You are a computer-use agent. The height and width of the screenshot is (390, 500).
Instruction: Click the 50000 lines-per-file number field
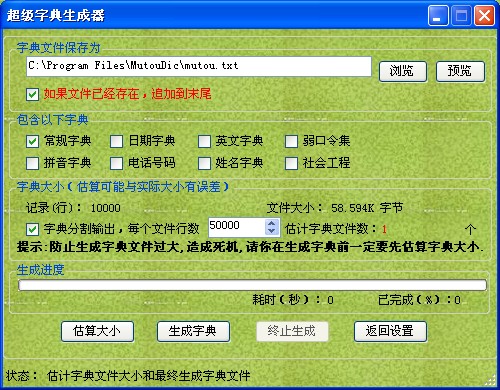[237, 227]
